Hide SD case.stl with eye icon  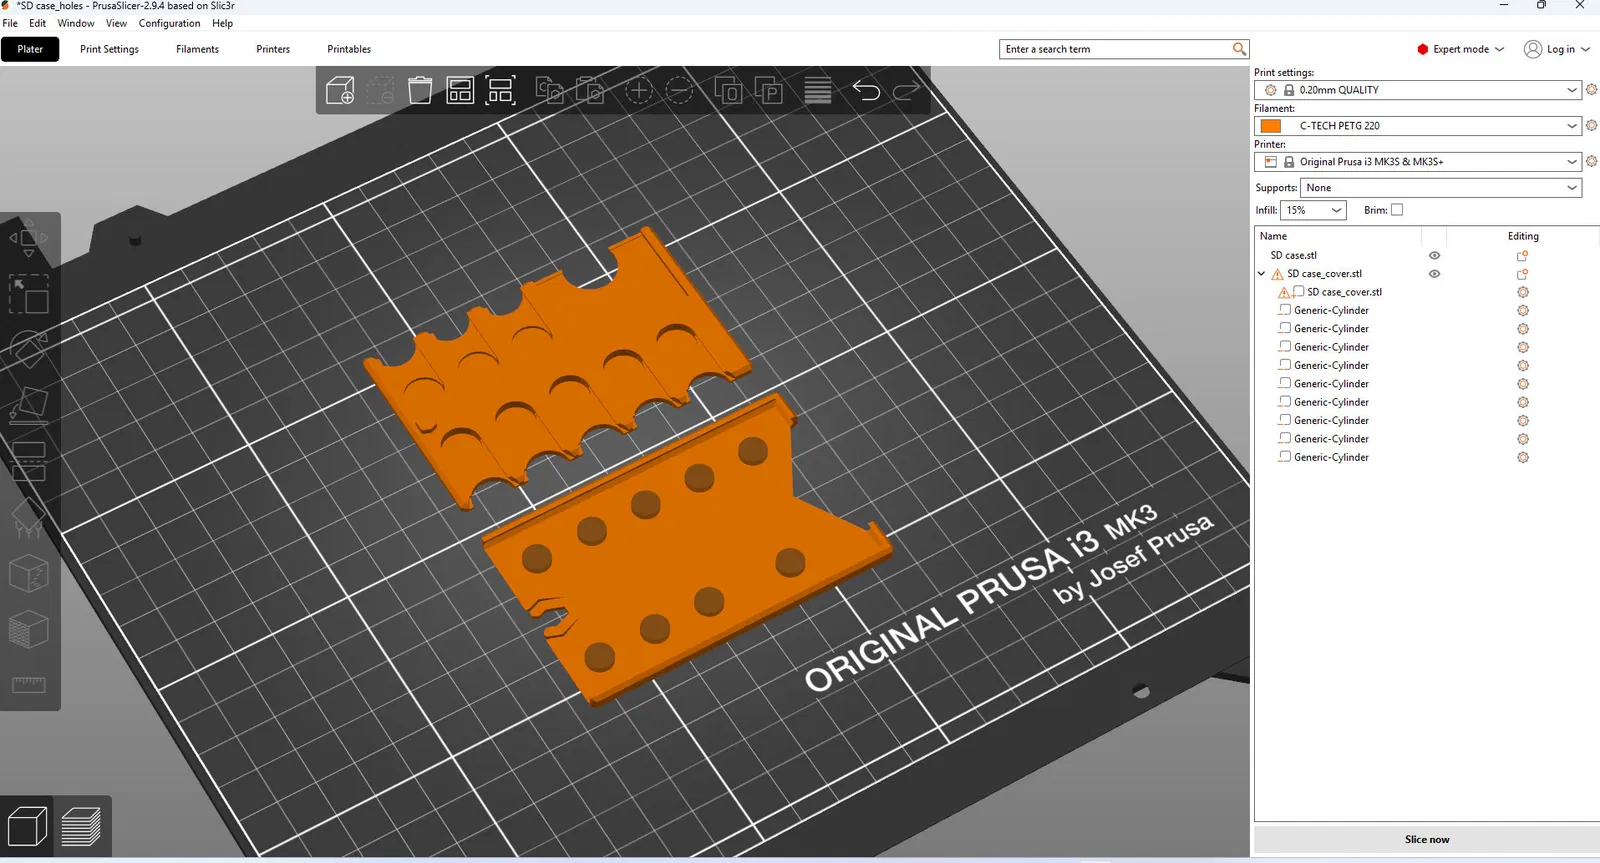[1434, 255]
